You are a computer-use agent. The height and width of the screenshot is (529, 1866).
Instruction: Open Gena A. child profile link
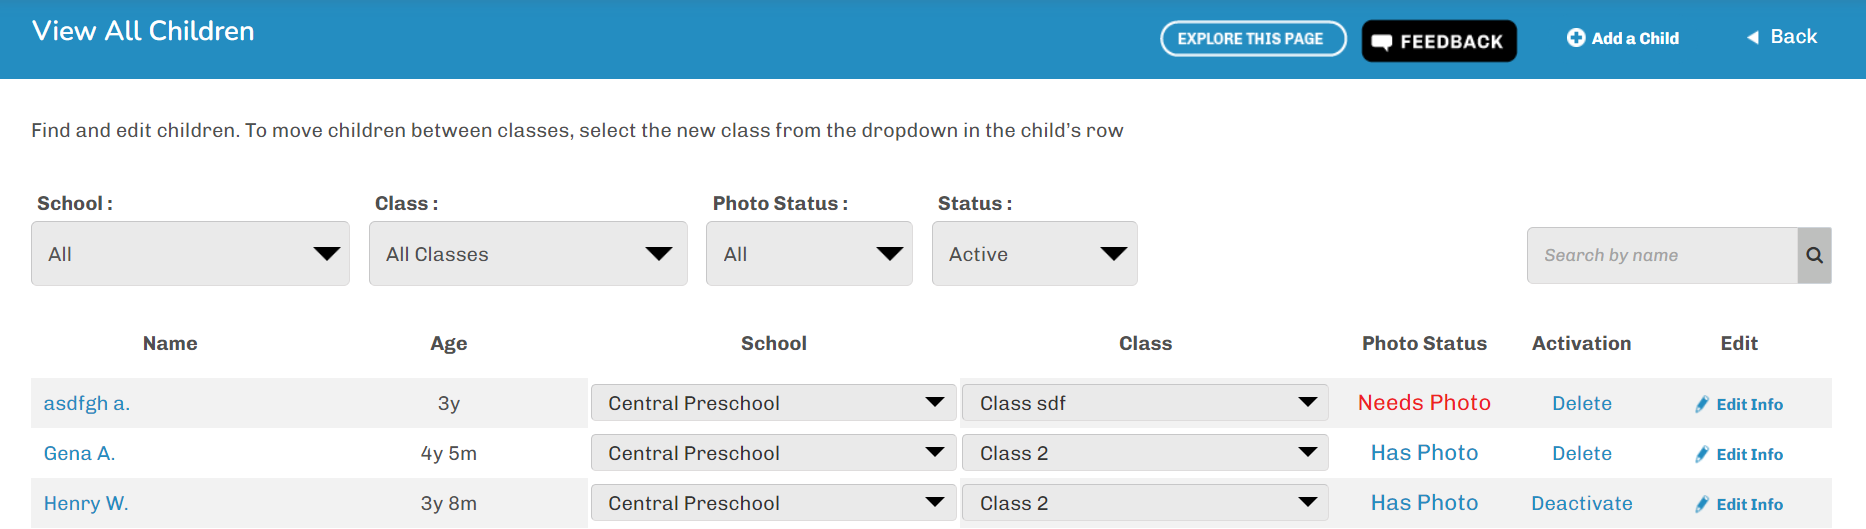click(79, 453)
